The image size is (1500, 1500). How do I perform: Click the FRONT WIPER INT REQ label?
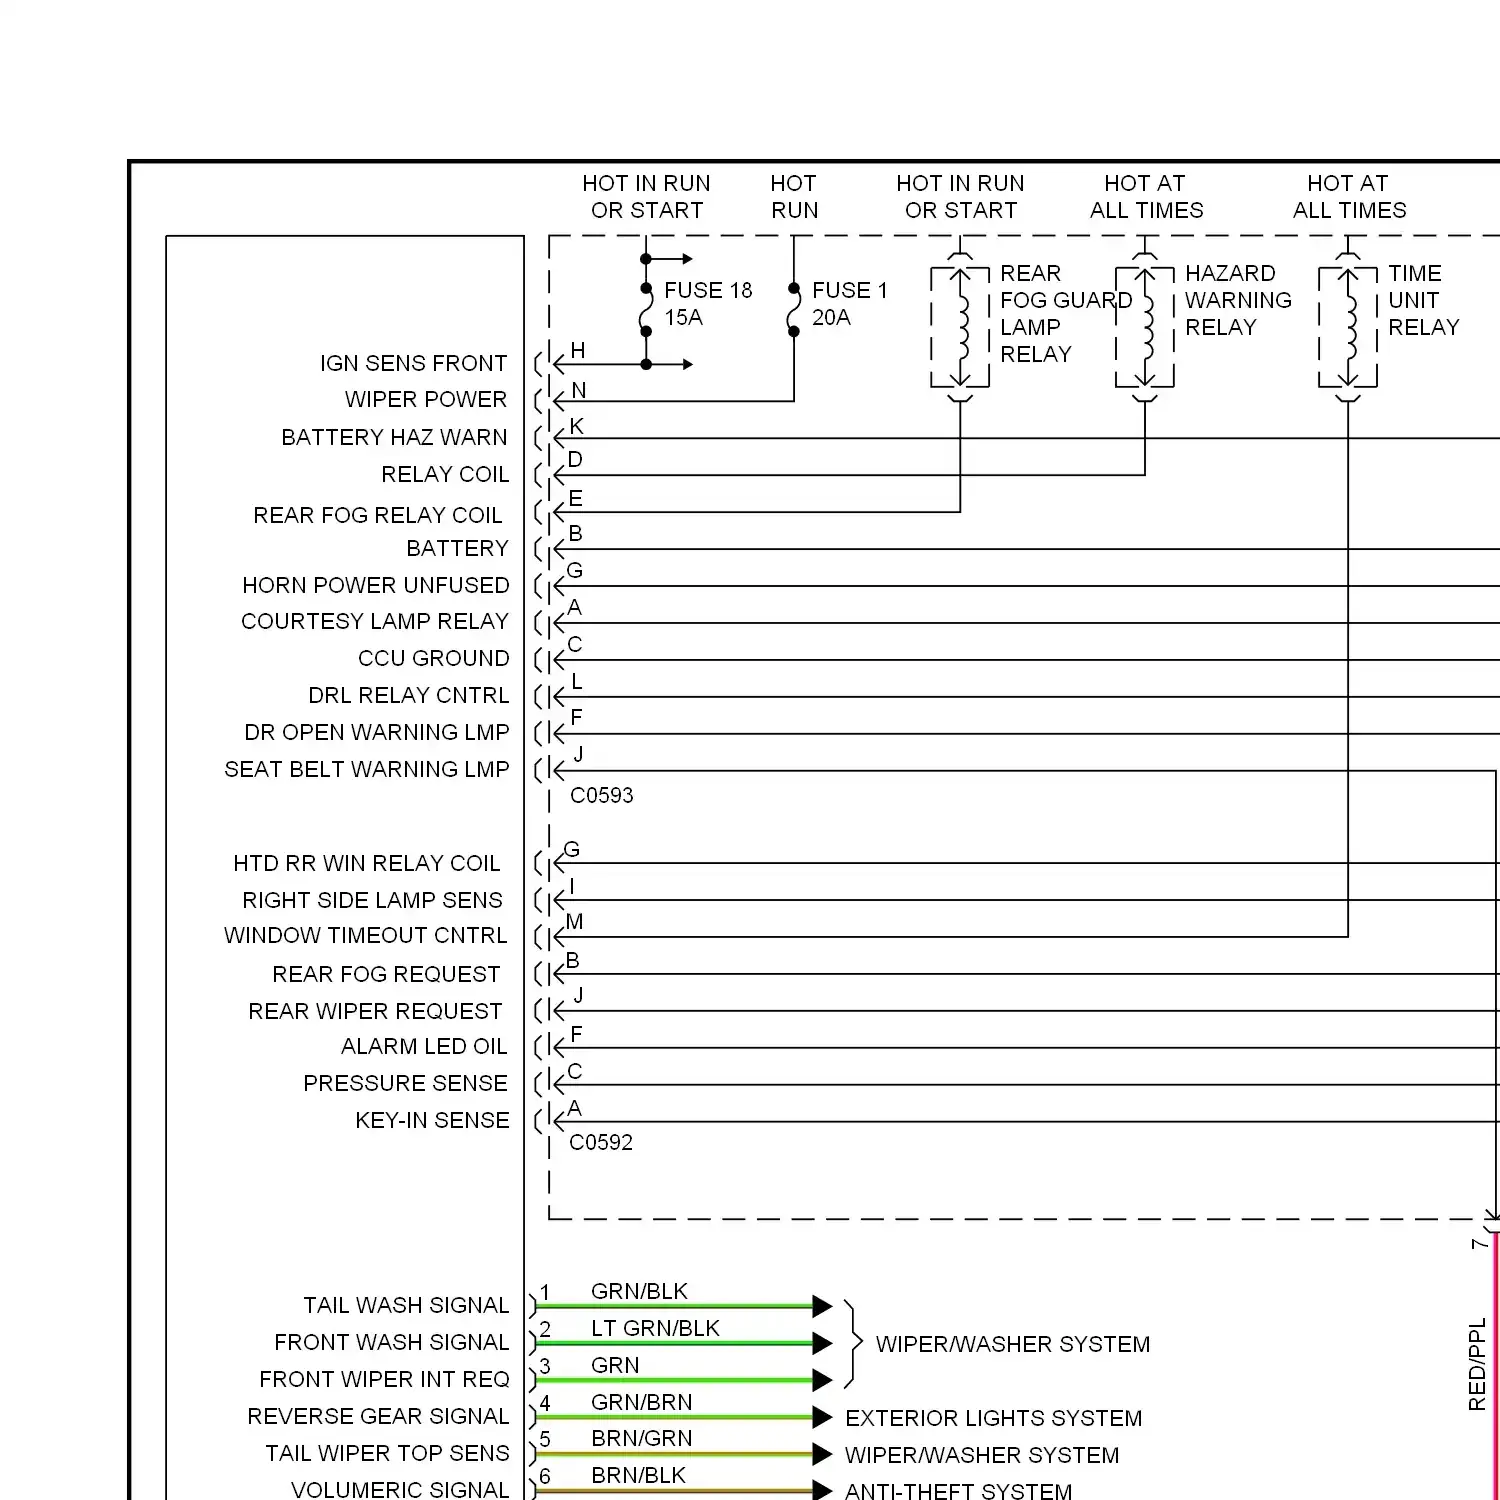coord(384,1379)
